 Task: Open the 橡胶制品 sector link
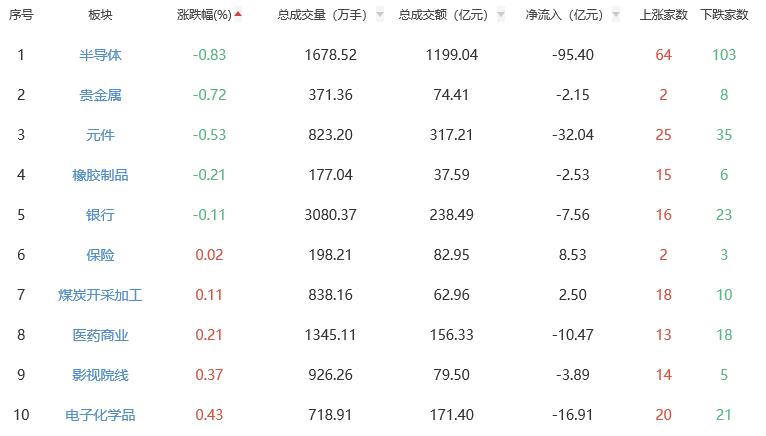click(x=100, y=175)
